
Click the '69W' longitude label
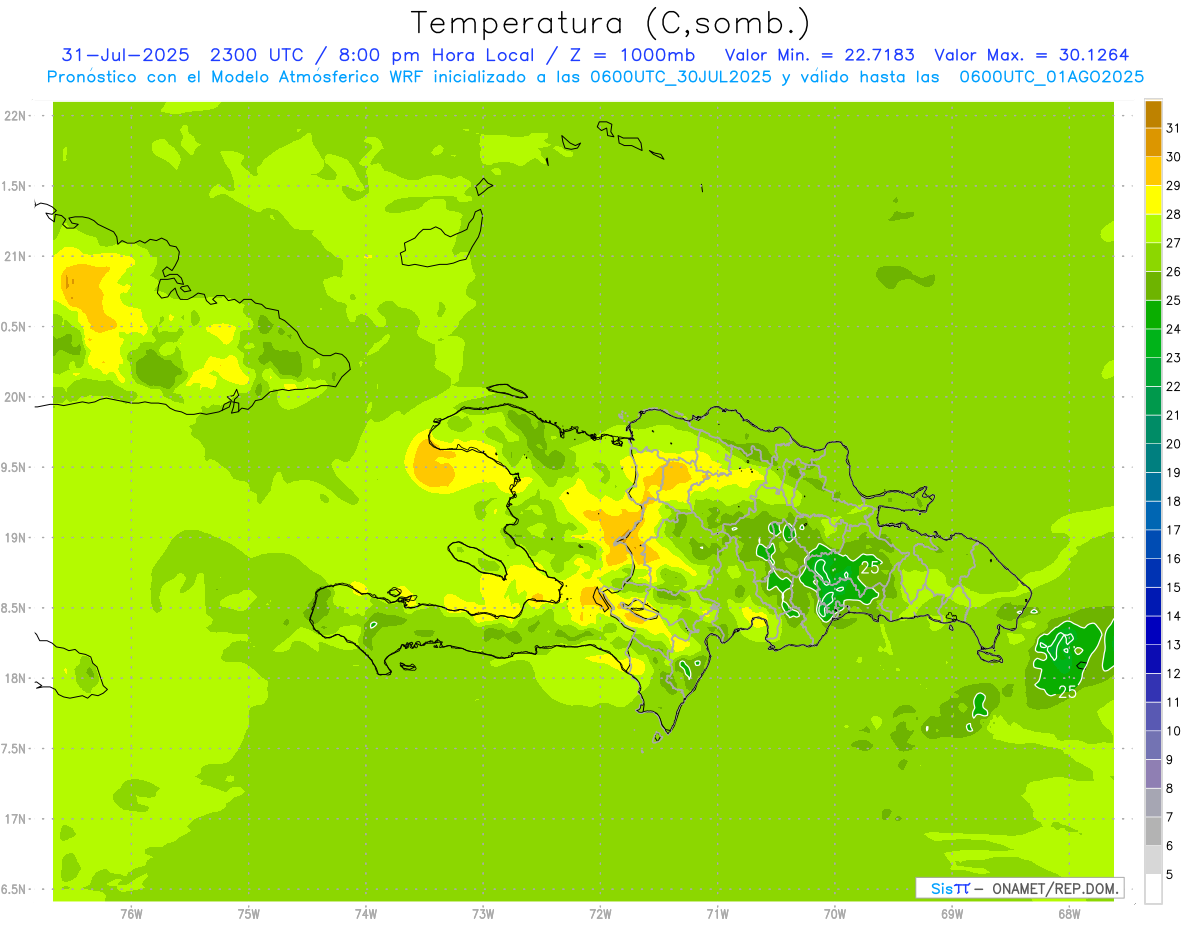(952, 914)
